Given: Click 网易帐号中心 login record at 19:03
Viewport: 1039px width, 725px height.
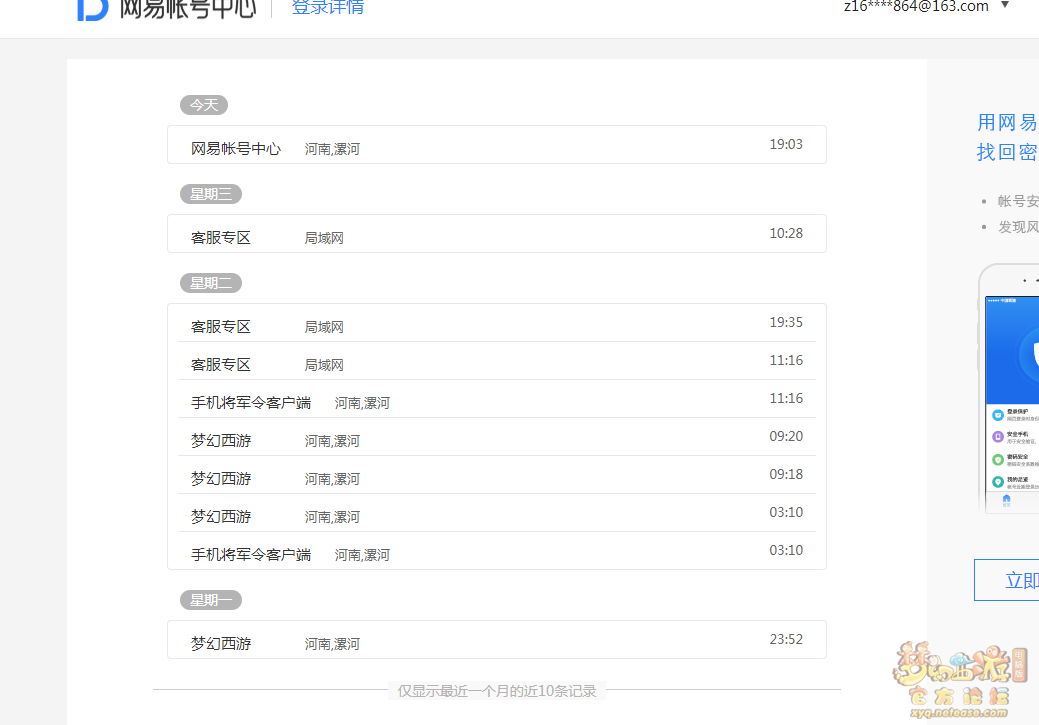Looking at the screenshot, I should point(497,144).
